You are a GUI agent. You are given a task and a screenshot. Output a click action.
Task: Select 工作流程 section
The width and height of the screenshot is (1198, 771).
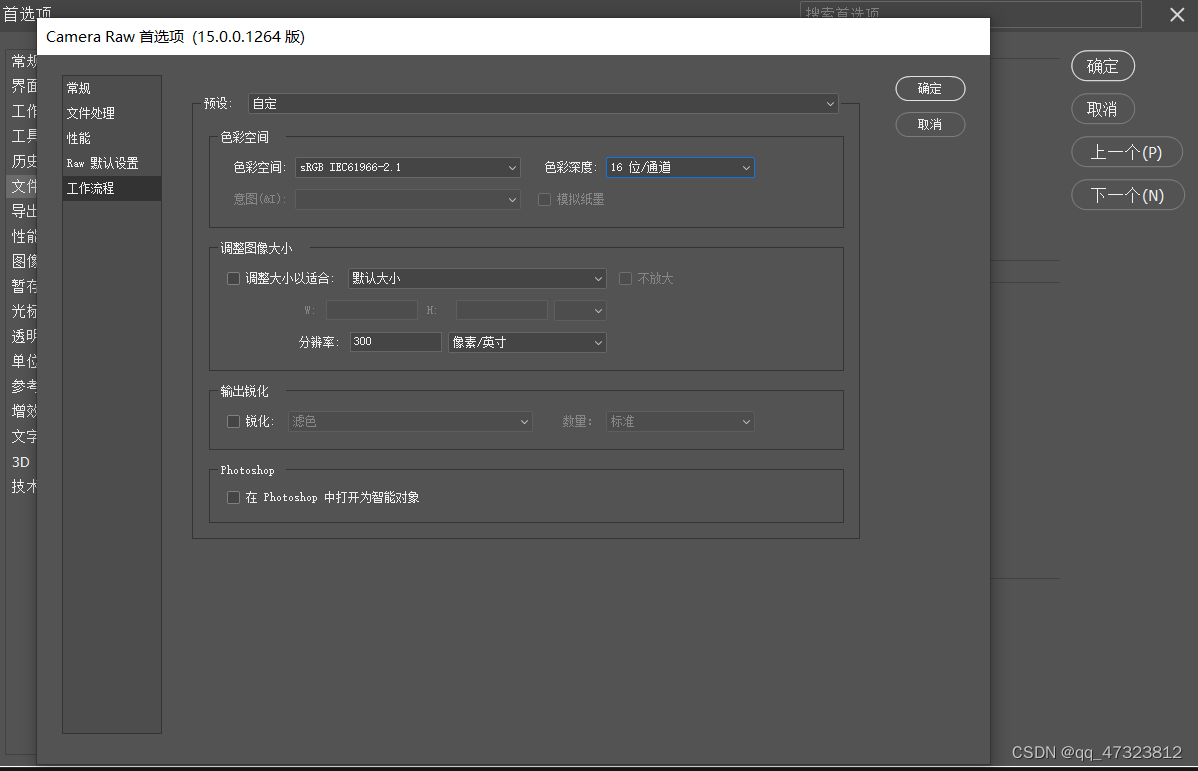click(x=112, y=188)
